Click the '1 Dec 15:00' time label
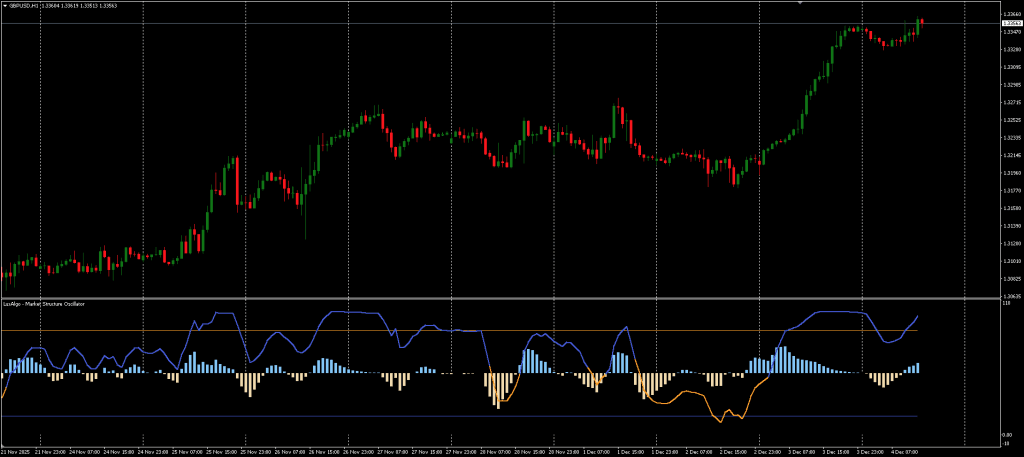The height and width of the screenshot is (457, 1024). (x=630, y=451)
